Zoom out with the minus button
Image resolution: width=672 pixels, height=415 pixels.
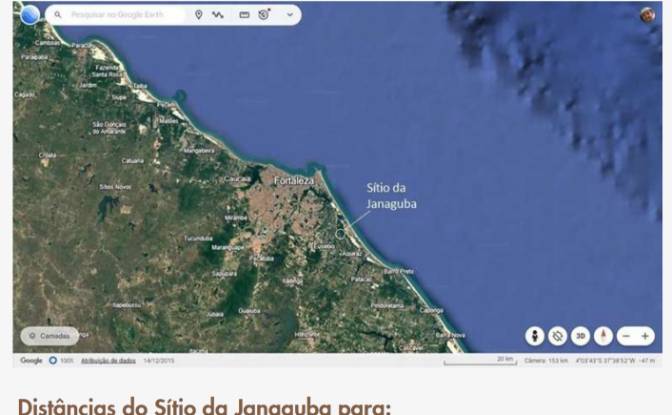[x=626, y=336]
